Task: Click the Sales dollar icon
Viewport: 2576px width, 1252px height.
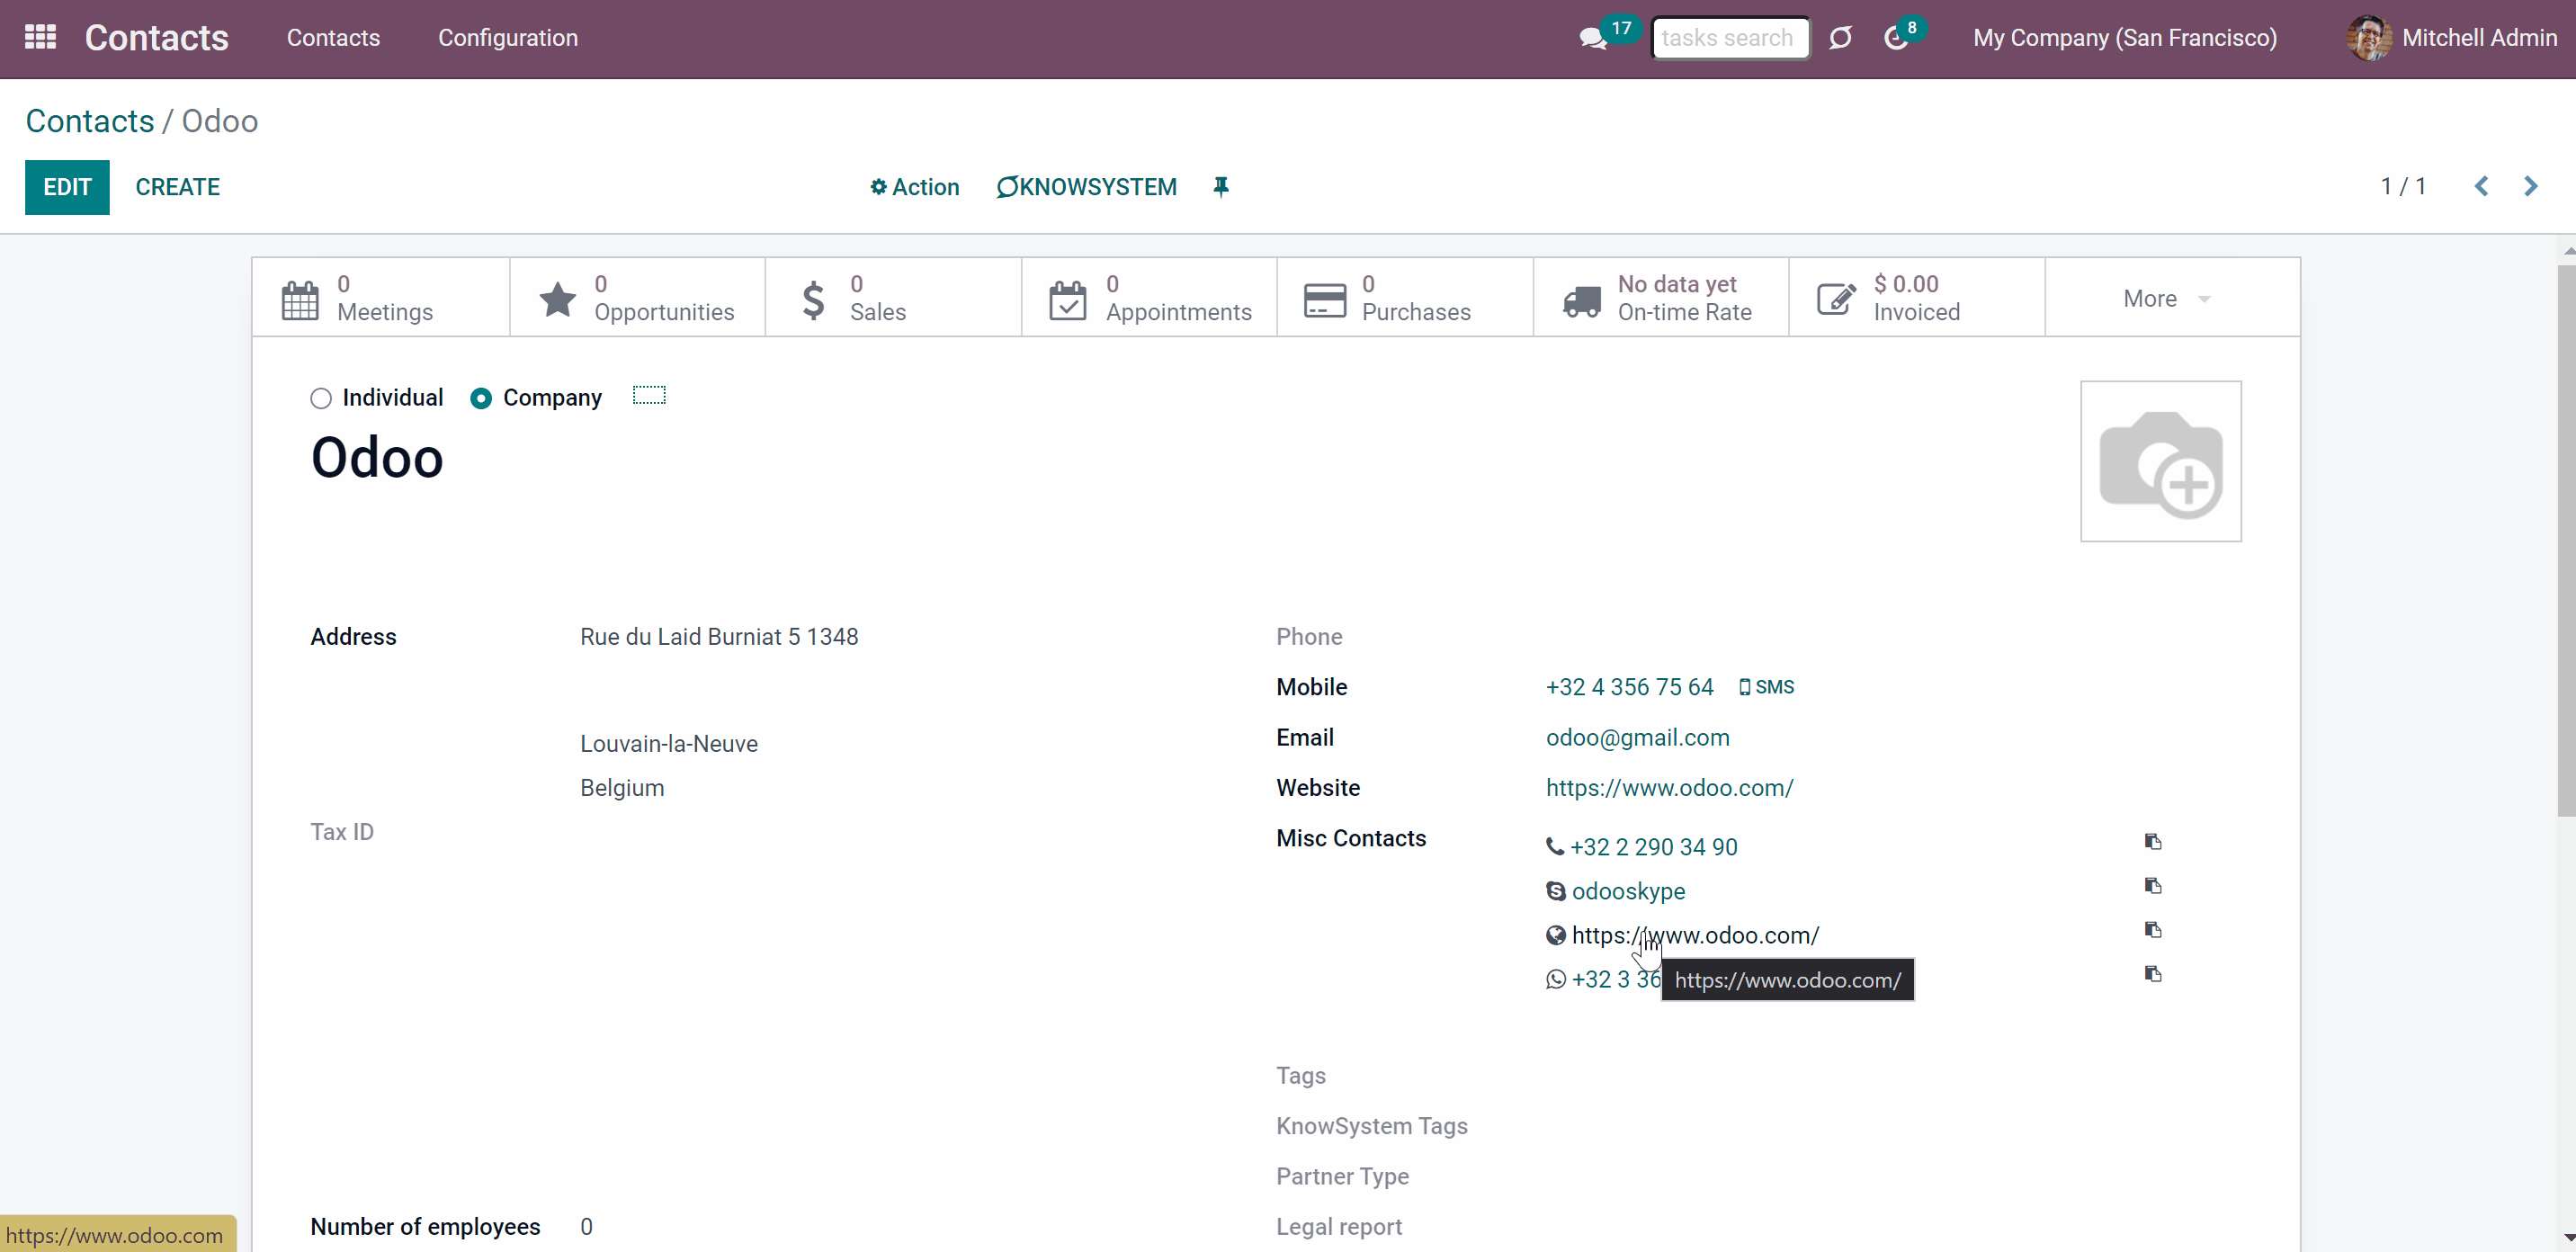Action: [814, 299]
